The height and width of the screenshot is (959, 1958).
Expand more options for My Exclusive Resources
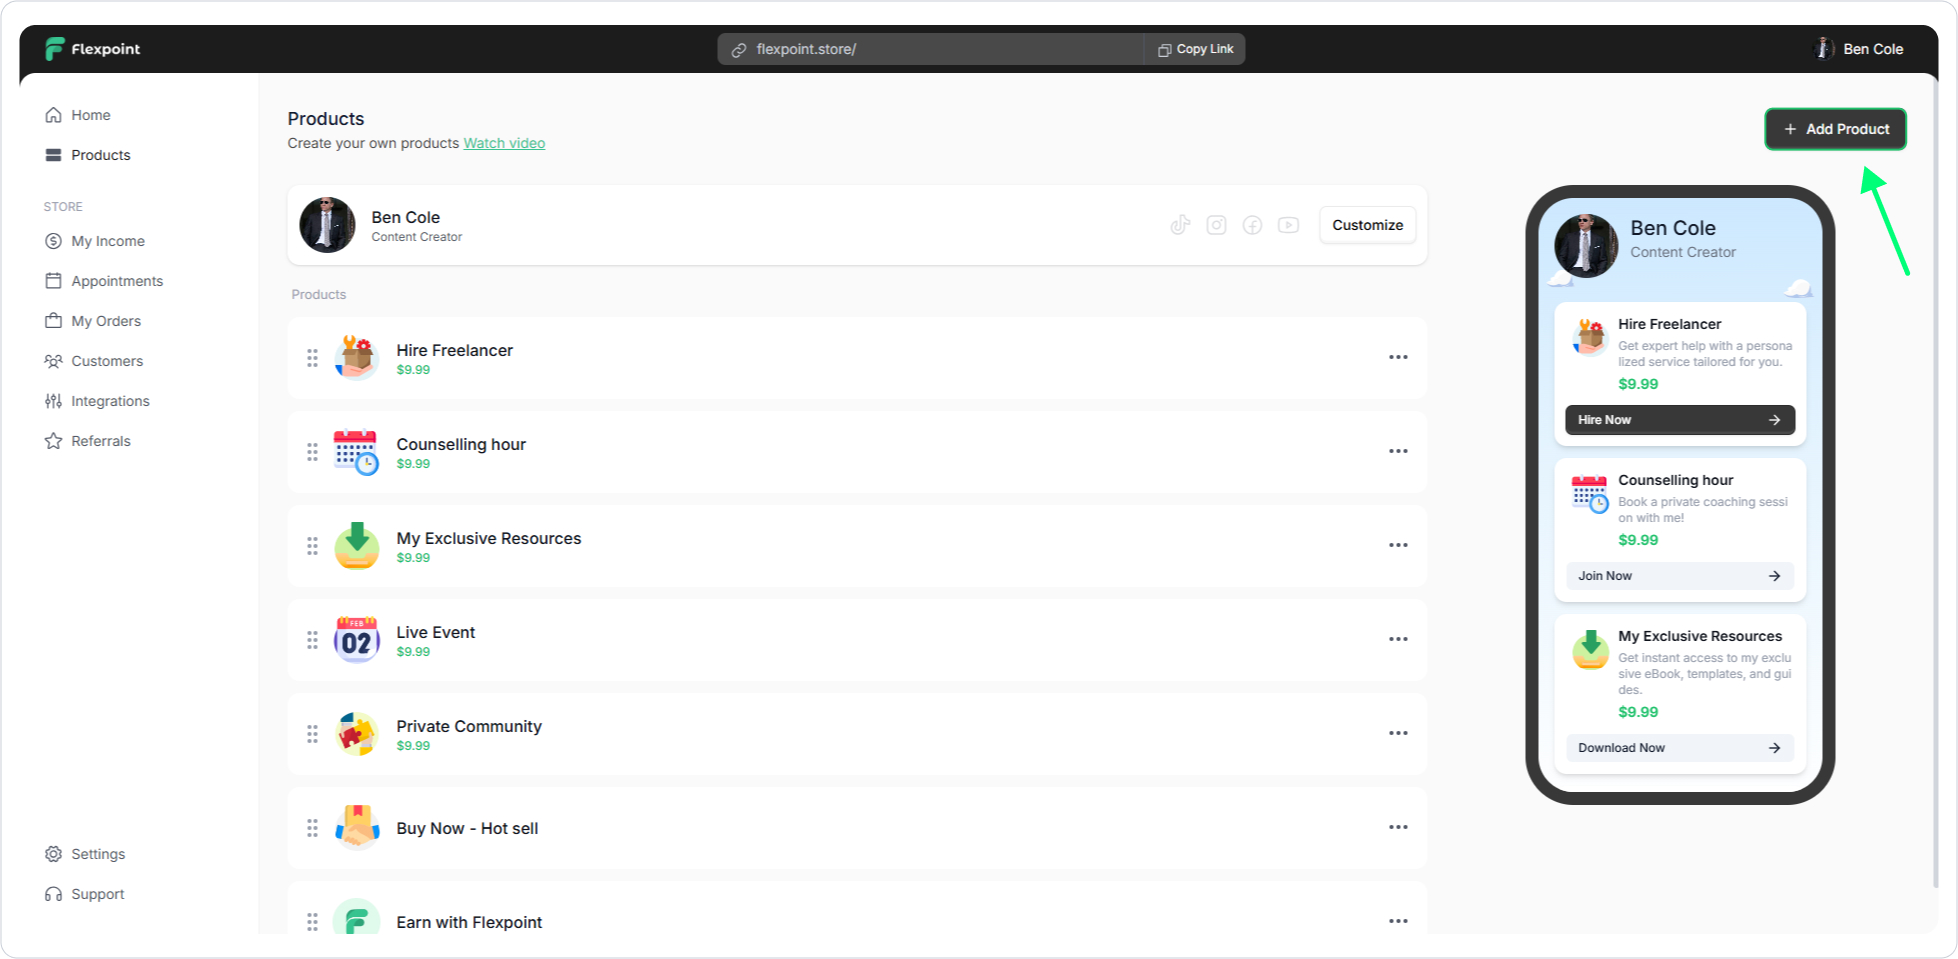[1397, 545]
